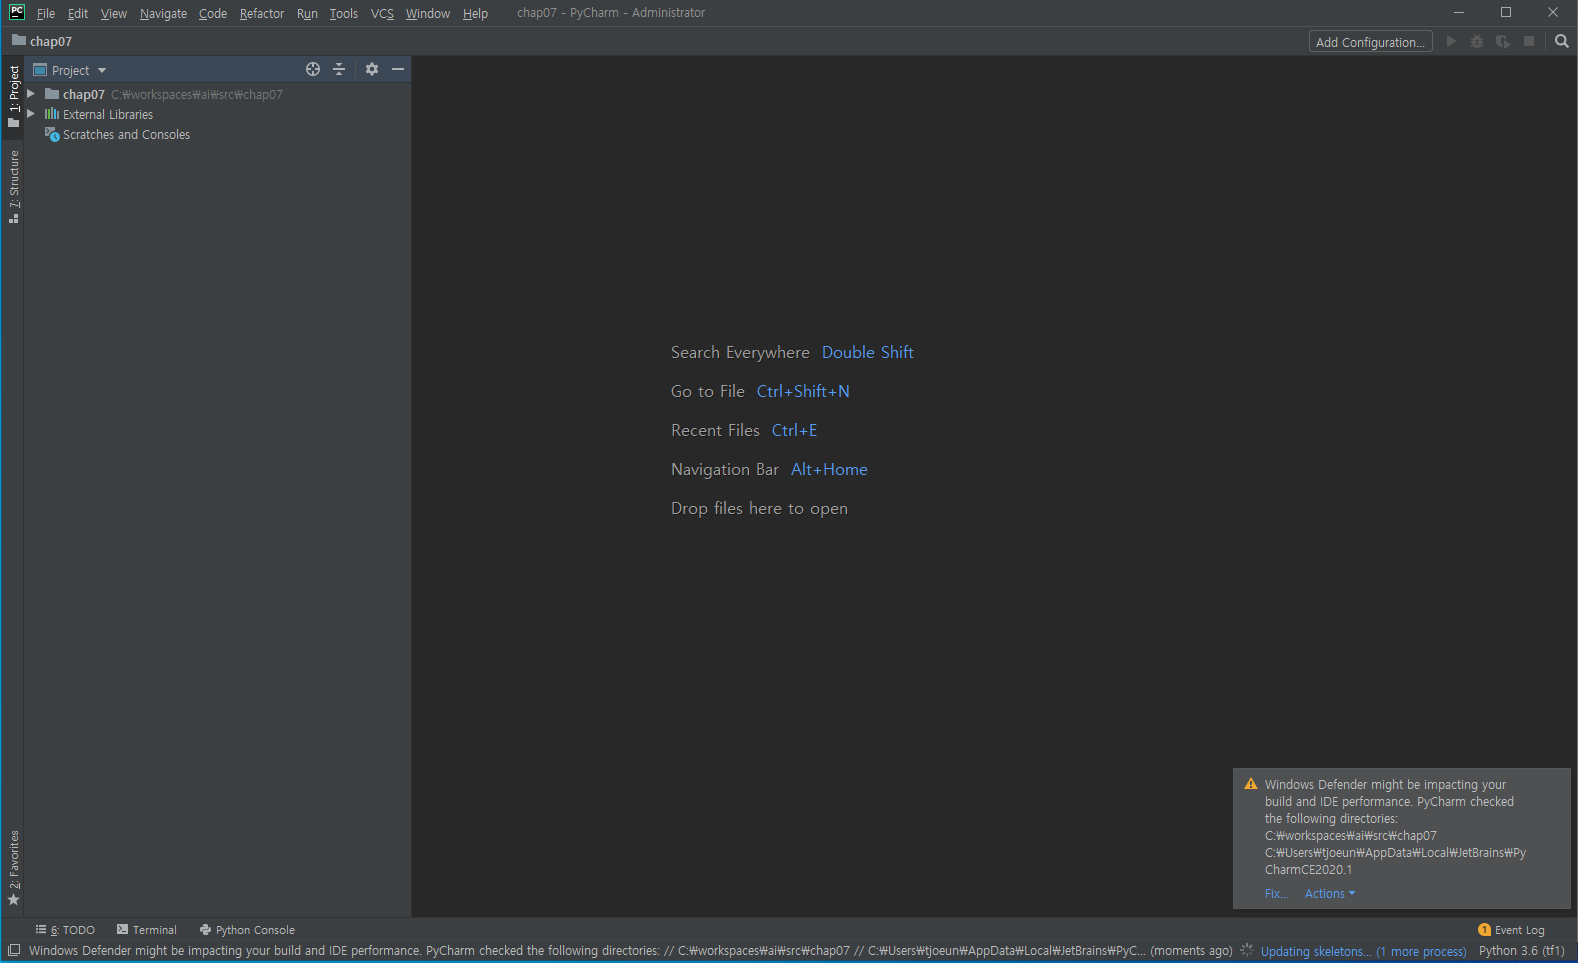1578x963 pixels.
Task: Click the Double Shift shortcut hint
Action: click(868, 352)
